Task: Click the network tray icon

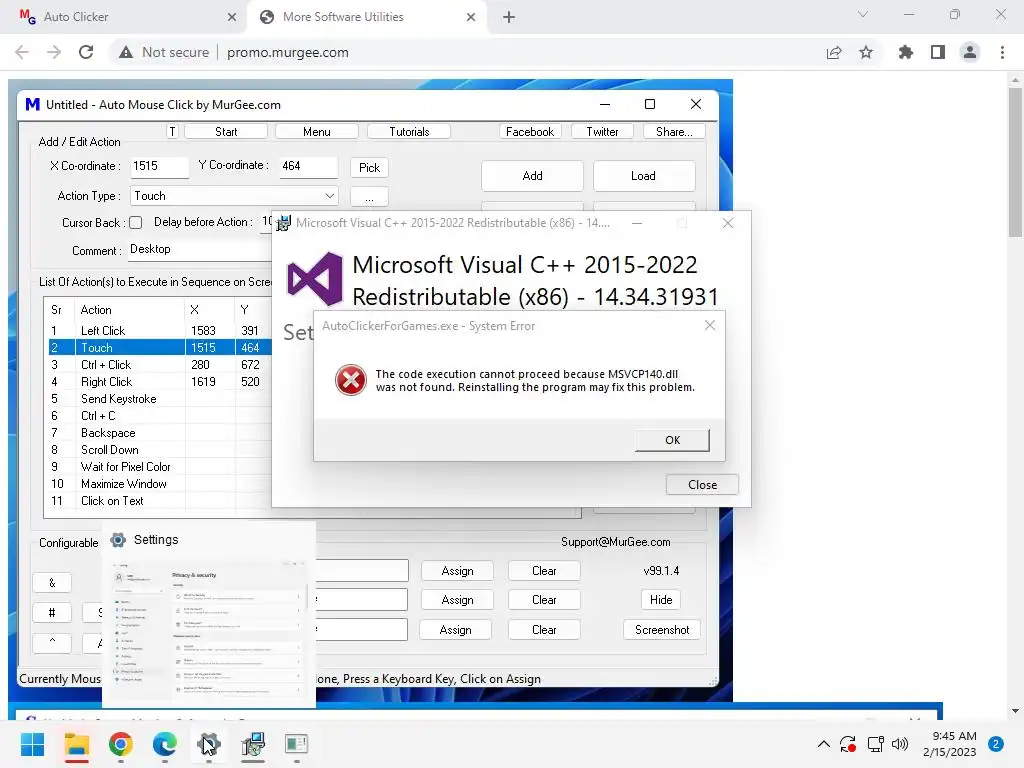Action: [x=875, y=744]
